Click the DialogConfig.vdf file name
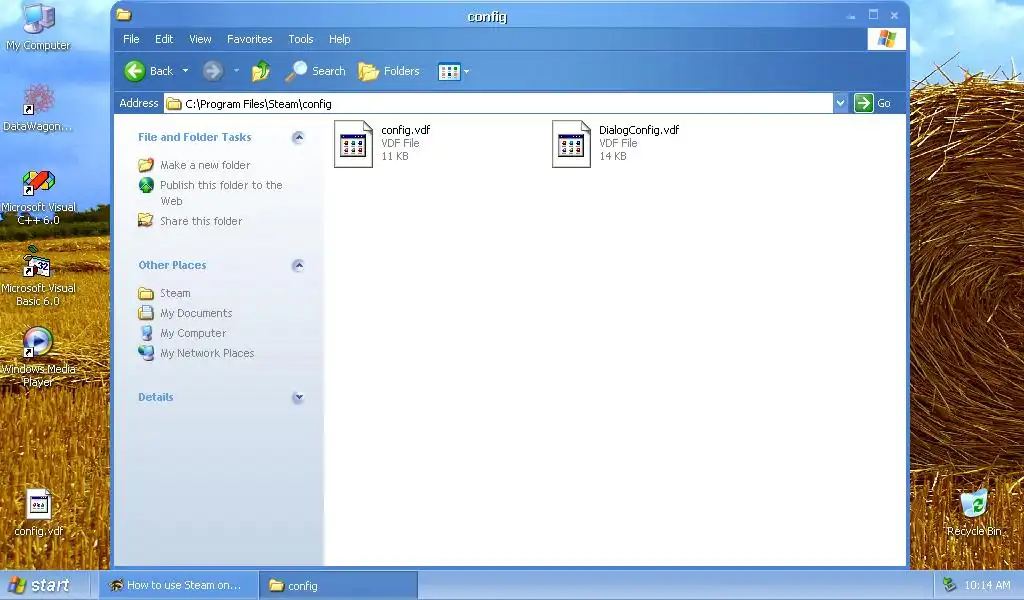 [x=639, y=130]
